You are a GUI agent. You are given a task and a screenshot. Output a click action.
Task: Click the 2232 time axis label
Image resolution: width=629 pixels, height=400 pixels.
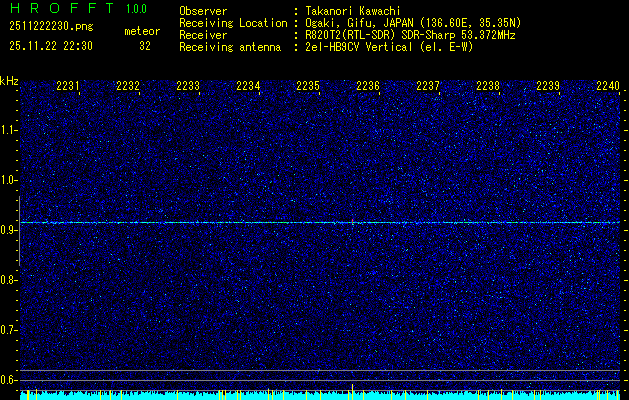[x=128, y=86]
